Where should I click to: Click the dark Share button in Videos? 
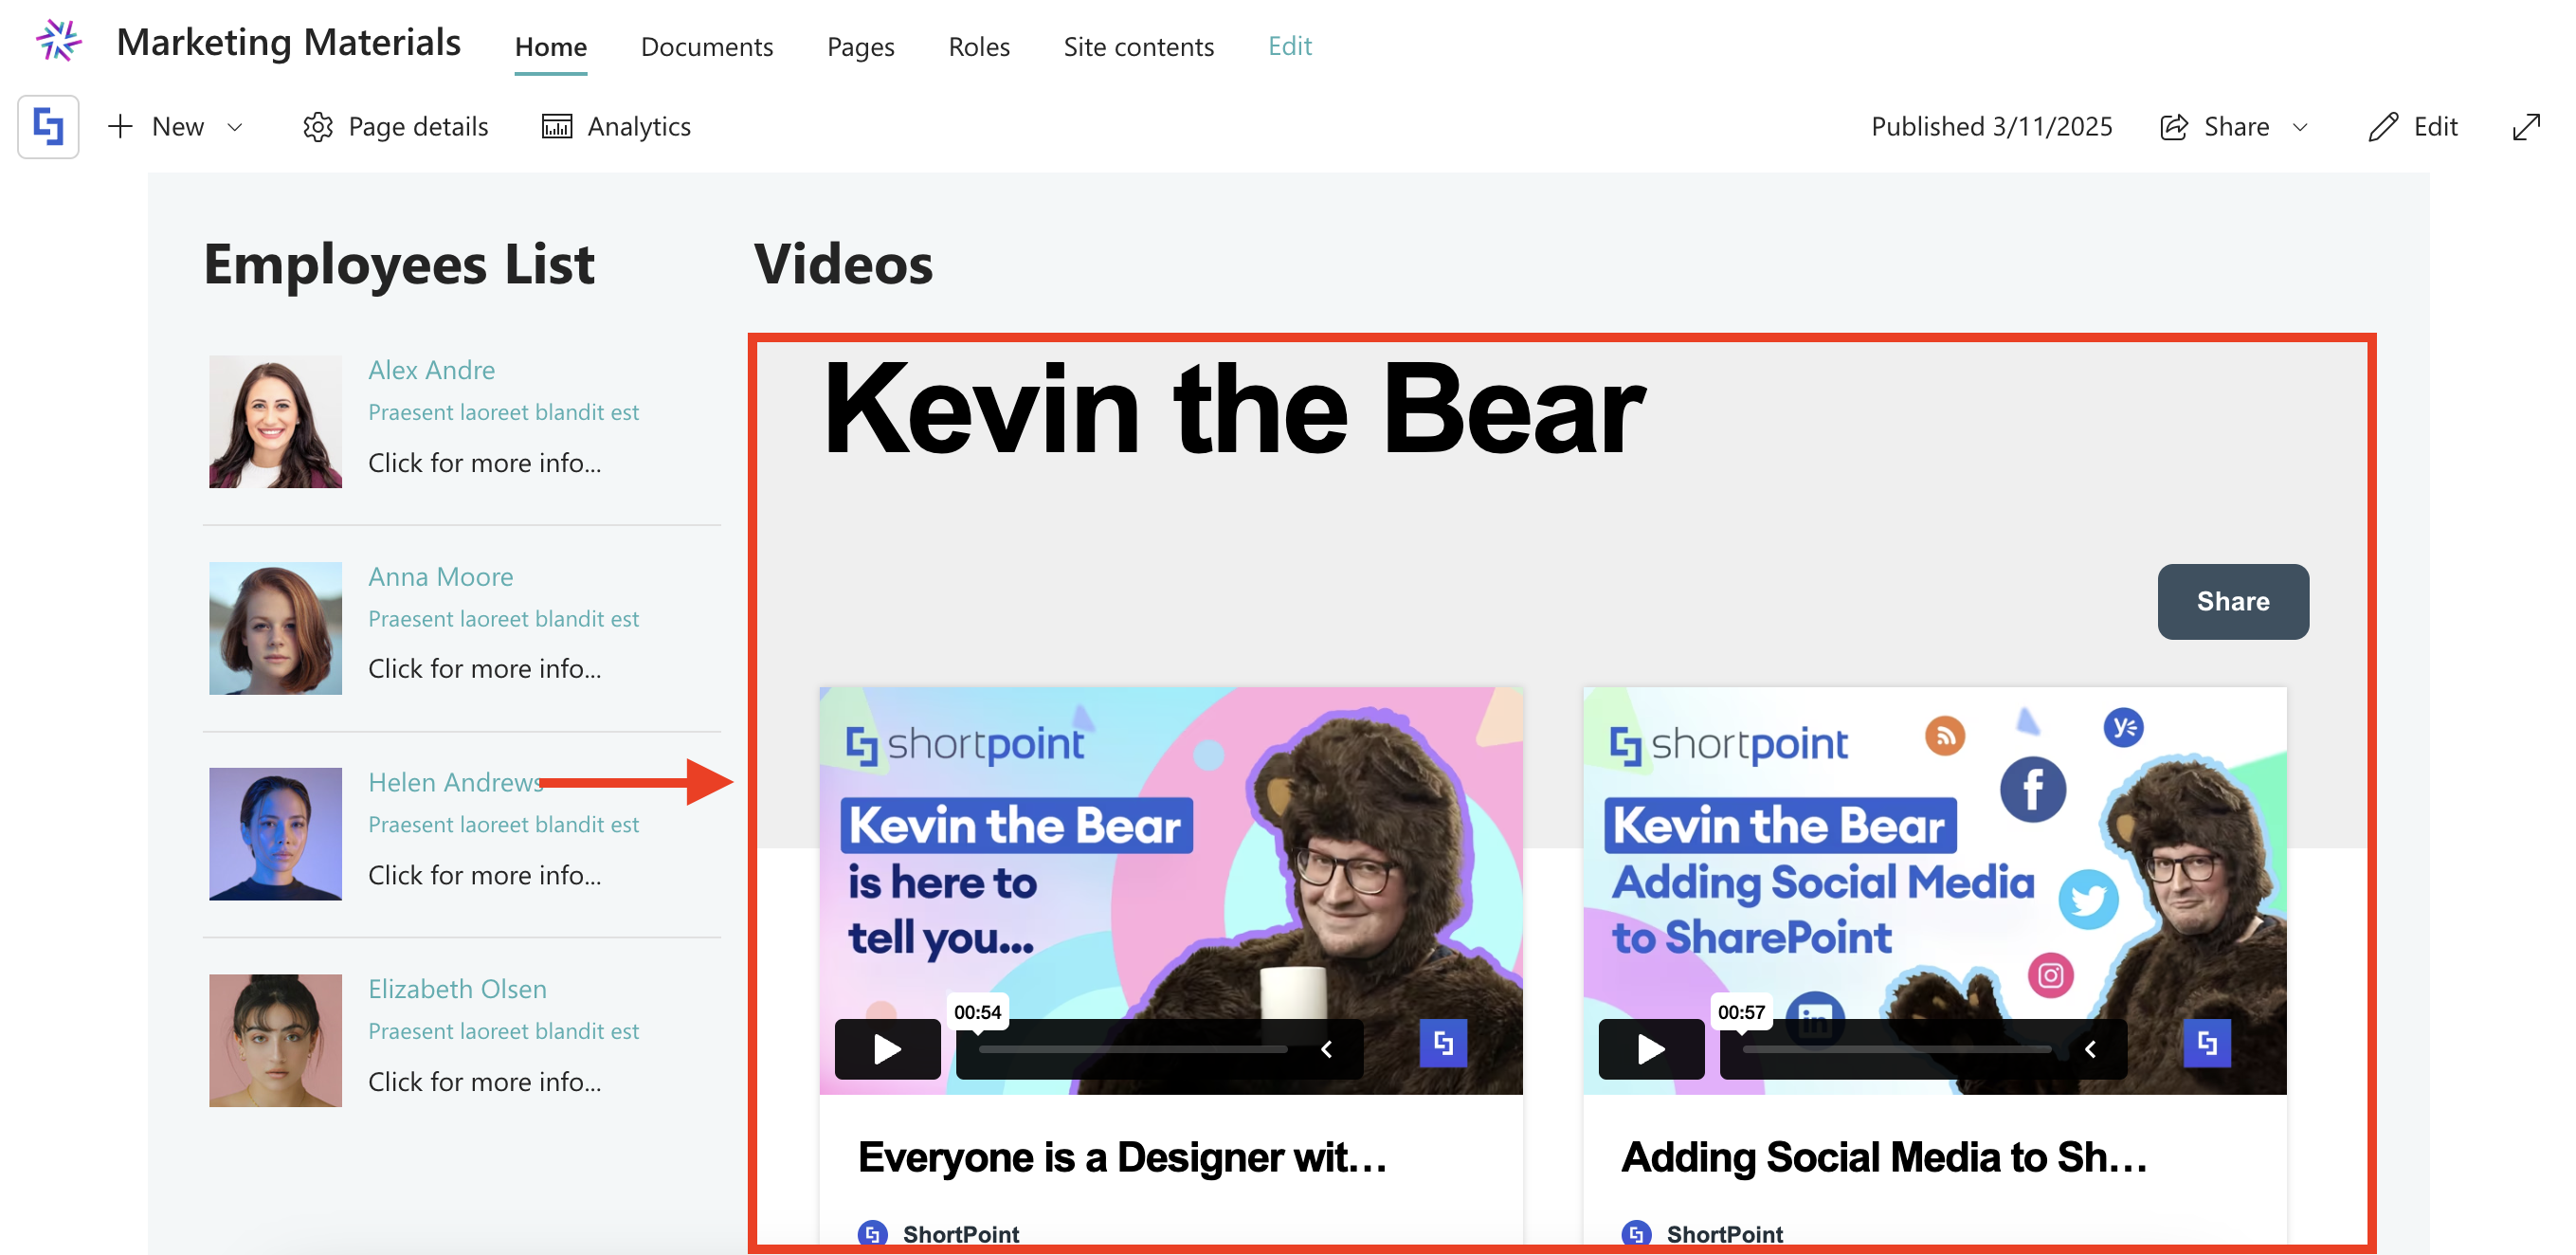click(2232, 601)
